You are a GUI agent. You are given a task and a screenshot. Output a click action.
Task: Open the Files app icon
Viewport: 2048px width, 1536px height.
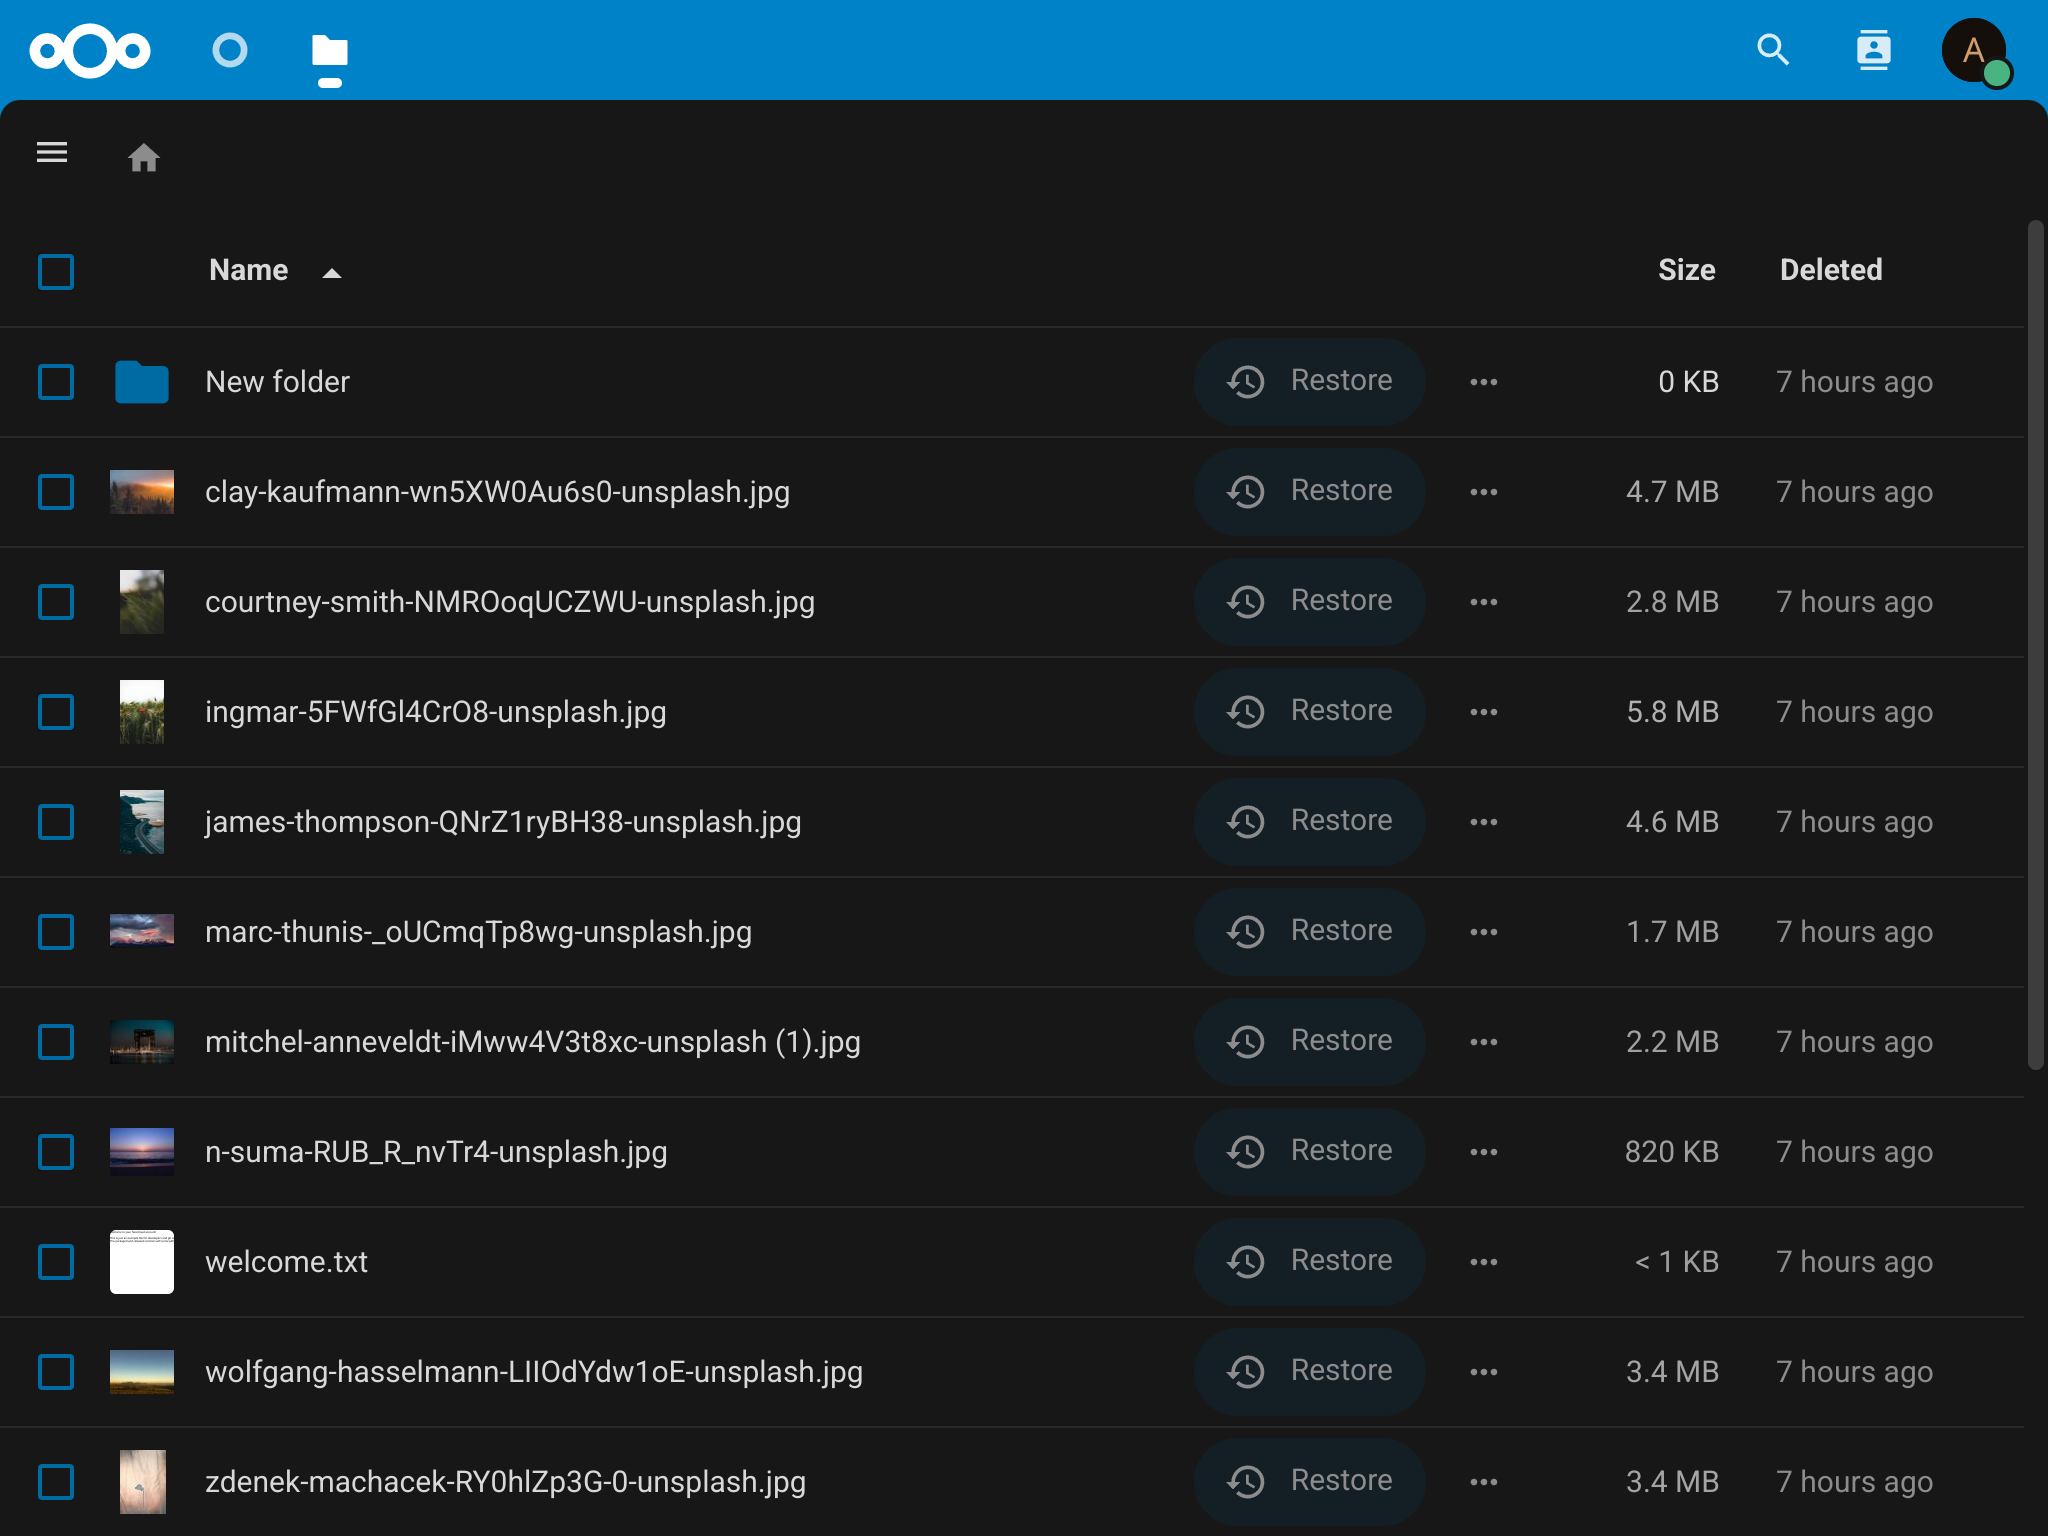point(330,50)
